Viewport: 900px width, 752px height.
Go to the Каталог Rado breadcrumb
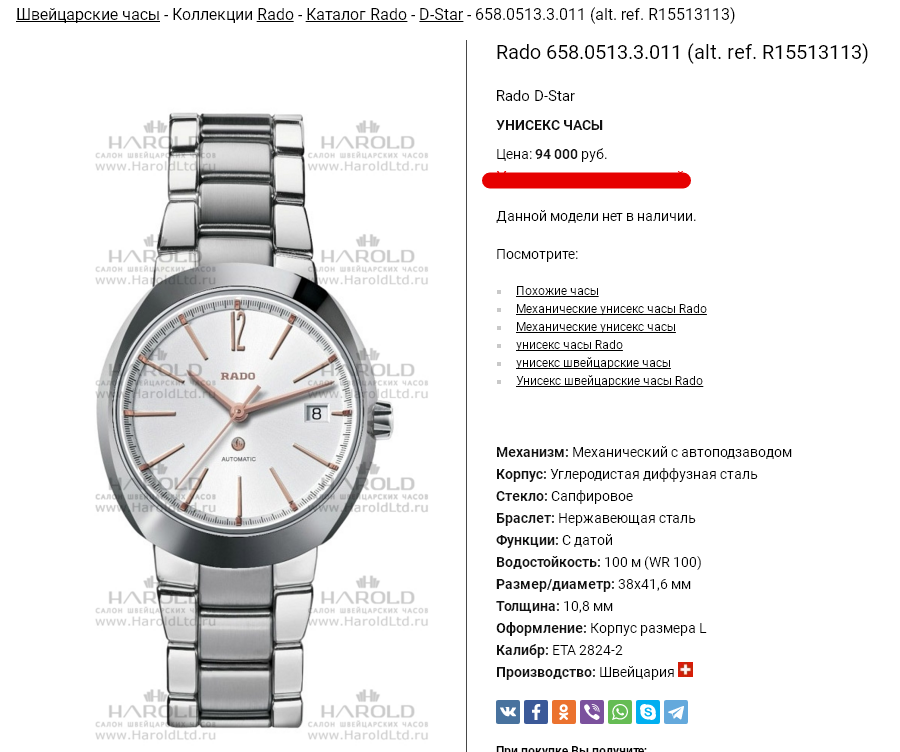[356, 14]
